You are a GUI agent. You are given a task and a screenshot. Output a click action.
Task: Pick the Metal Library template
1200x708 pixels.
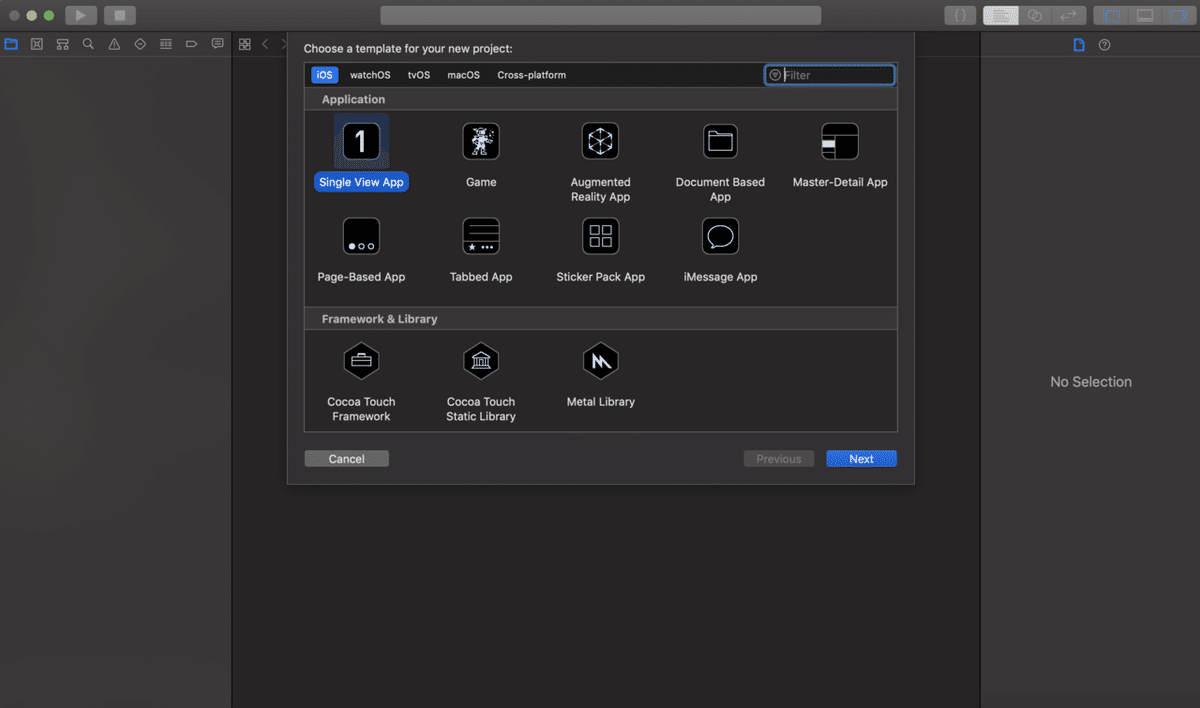[601, 361]
